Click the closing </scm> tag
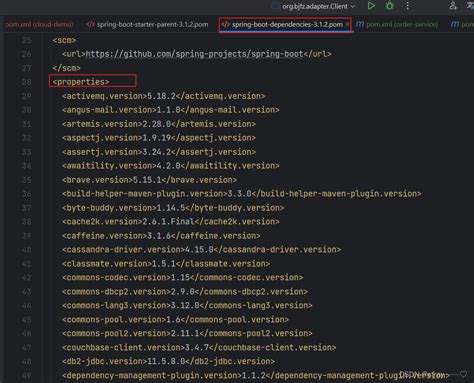Viewport: 474px width, 383px height. (x=66, y=68)
